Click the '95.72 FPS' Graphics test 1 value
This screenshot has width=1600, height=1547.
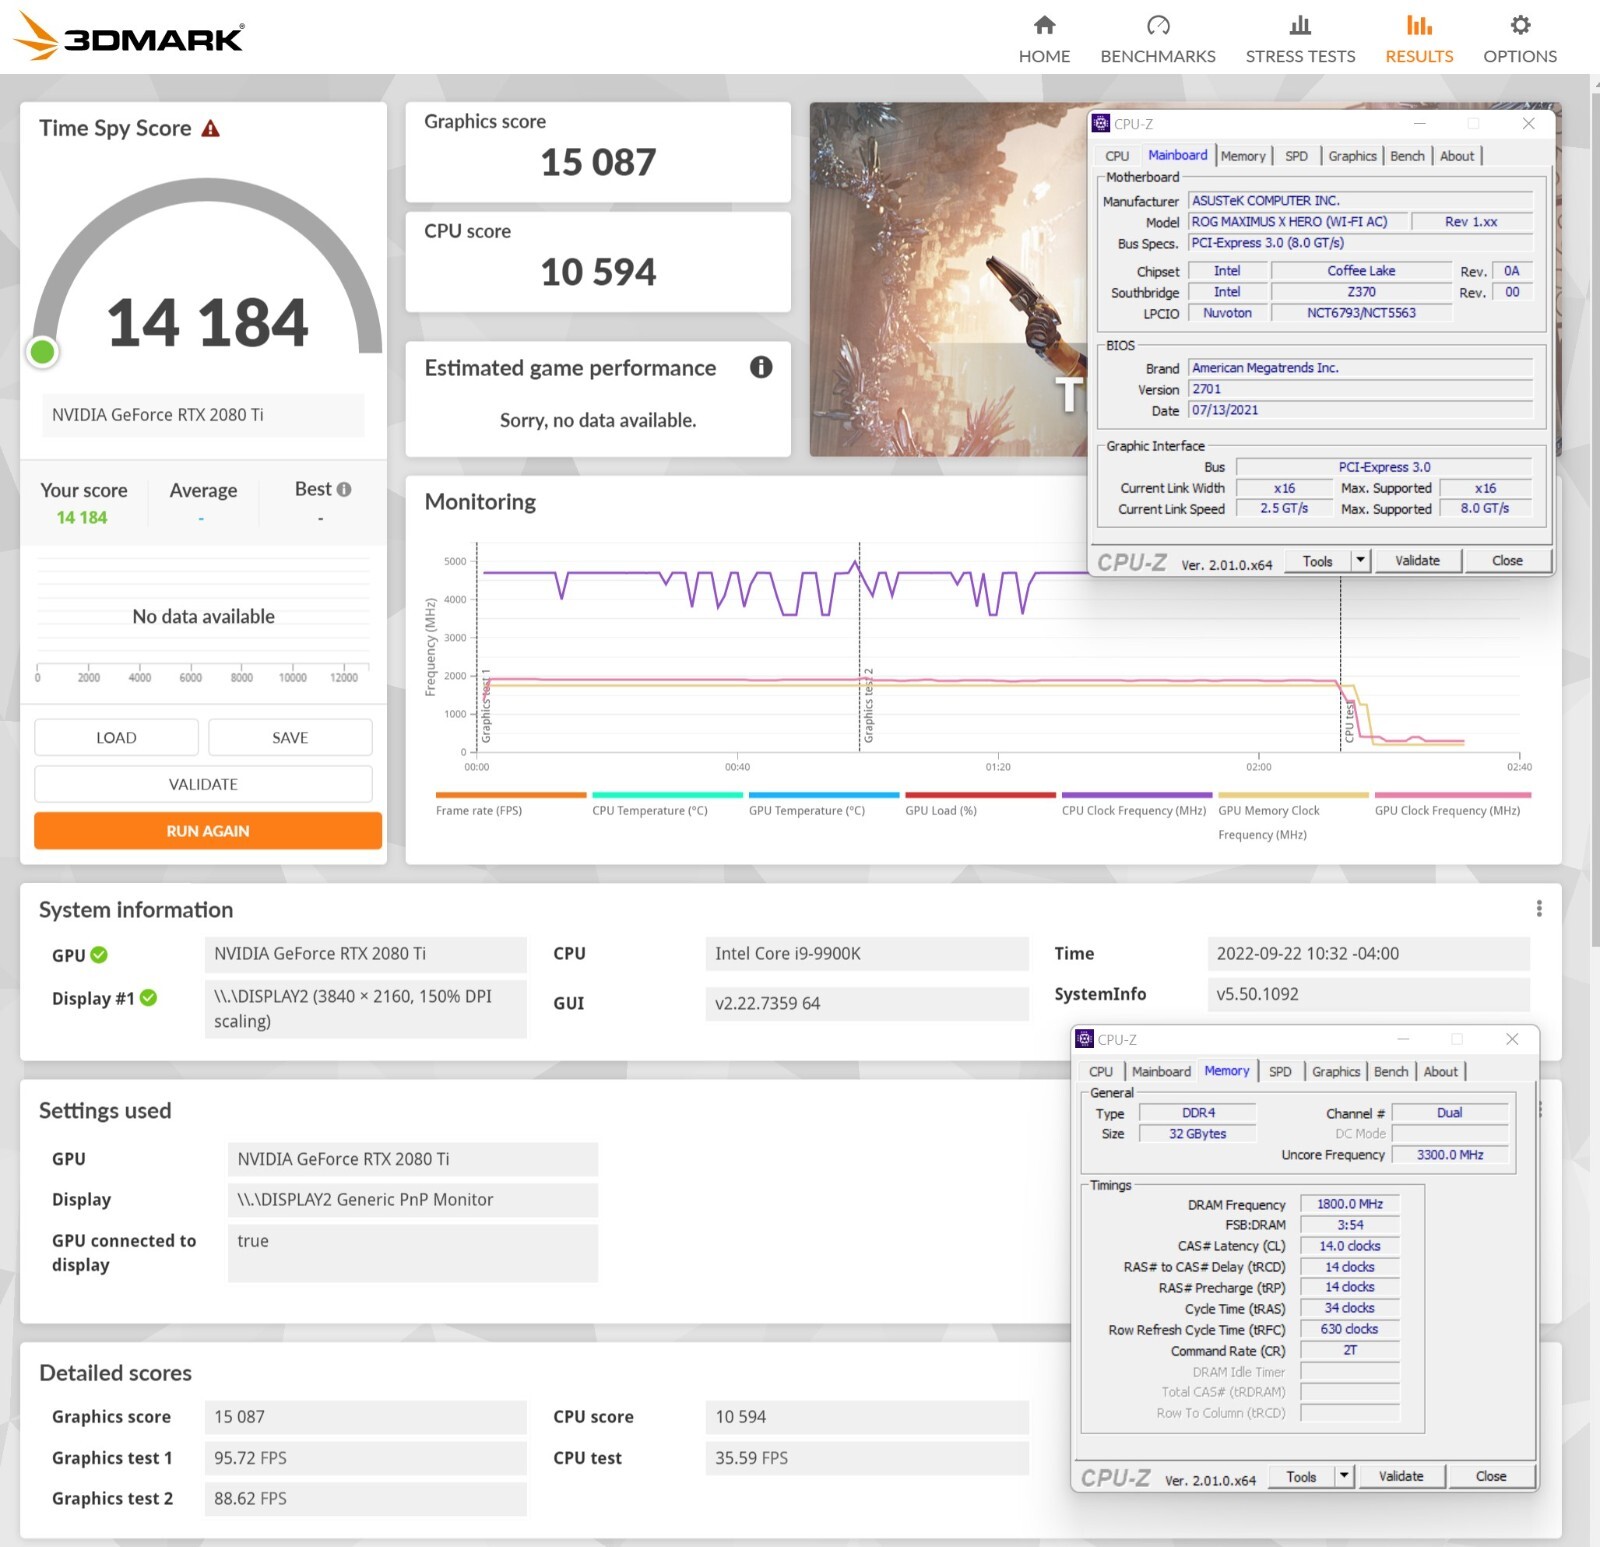[365, 1457]
